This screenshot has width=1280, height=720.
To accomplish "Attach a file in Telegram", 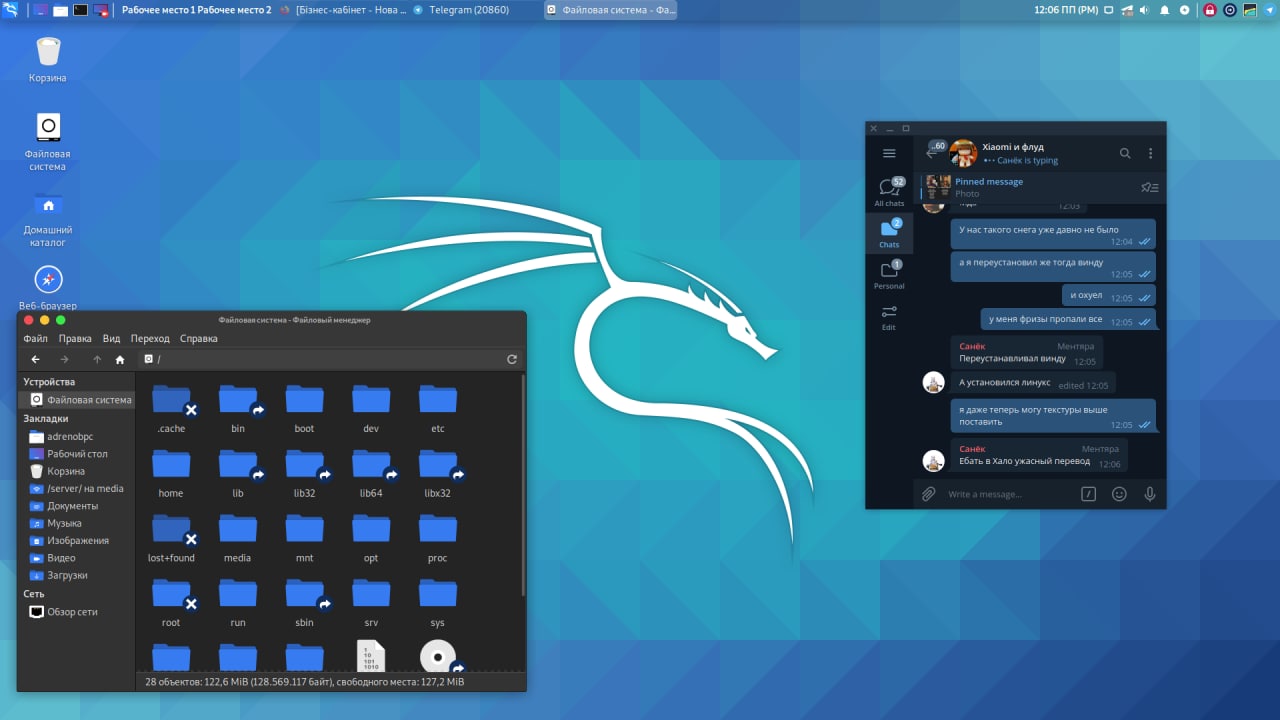I will 928,494.
